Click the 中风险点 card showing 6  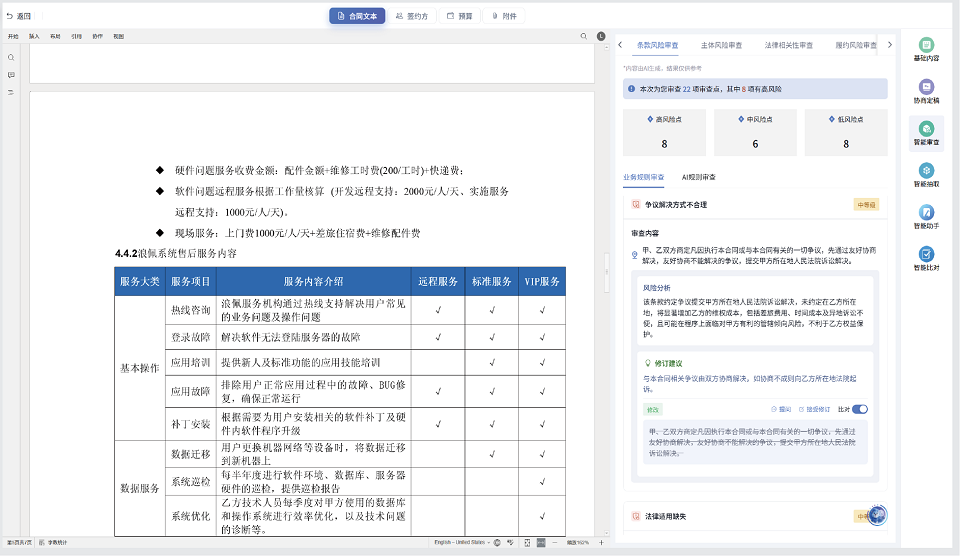pos(755,132)
